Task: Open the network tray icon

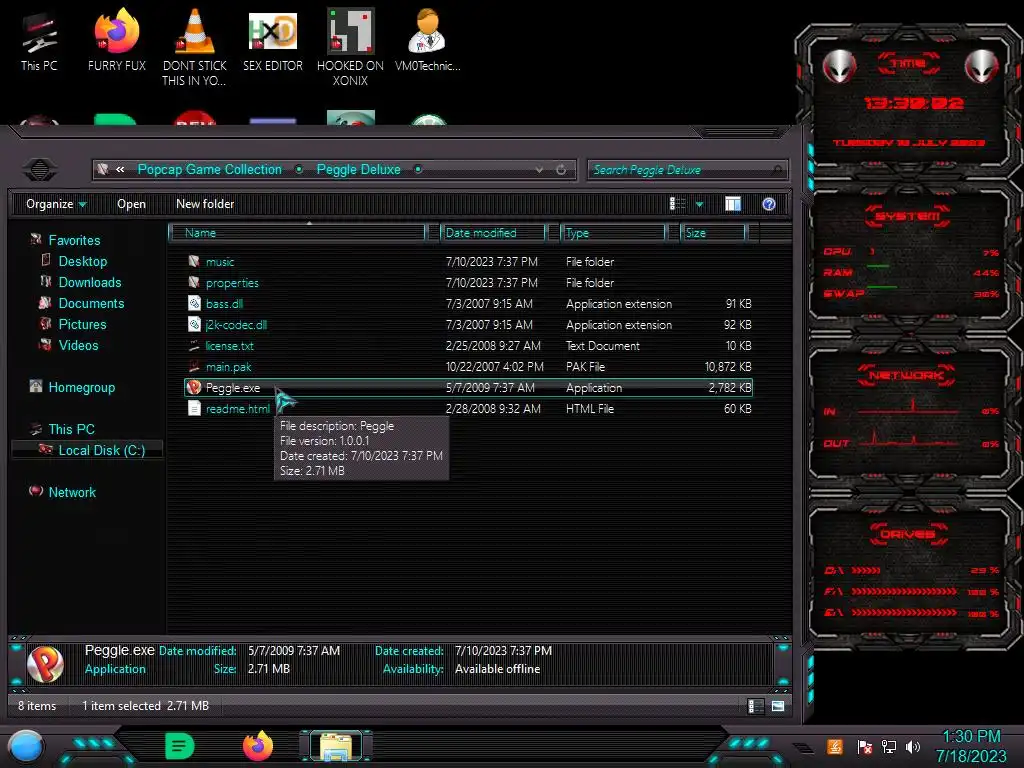Action: pos(888,746)
